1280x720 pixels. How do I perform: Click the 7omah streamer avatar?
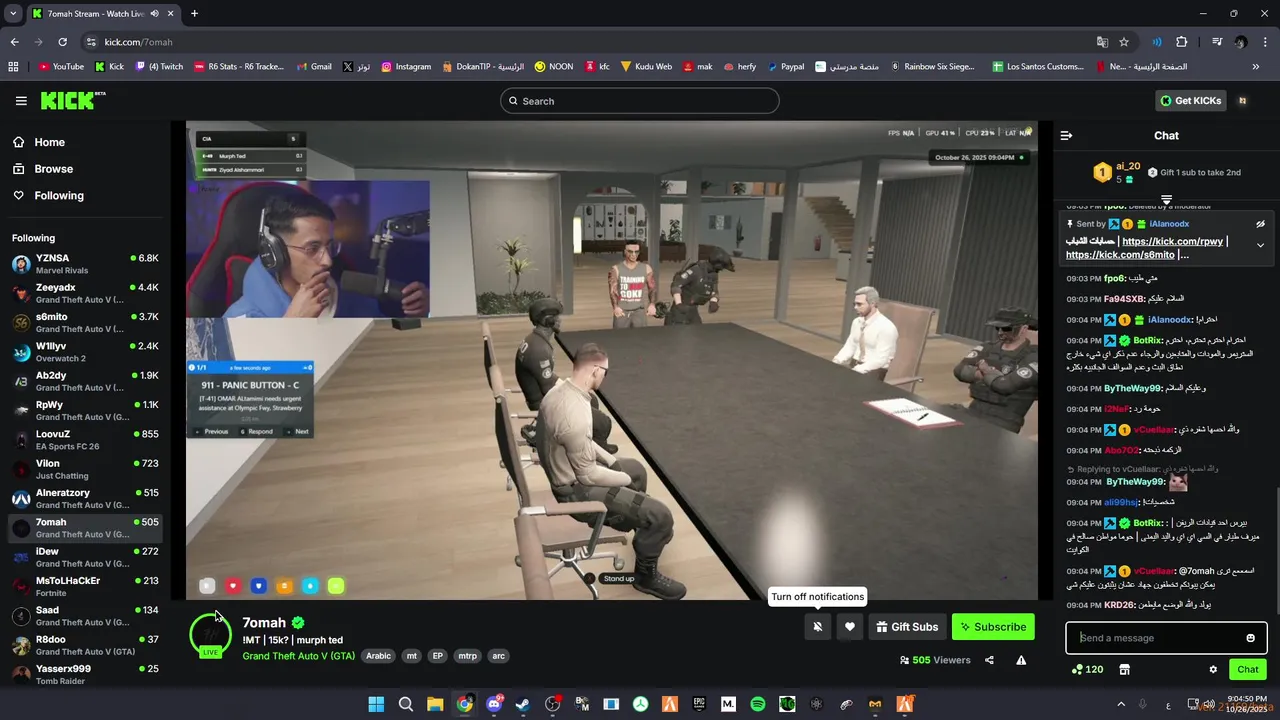(210, 634)
